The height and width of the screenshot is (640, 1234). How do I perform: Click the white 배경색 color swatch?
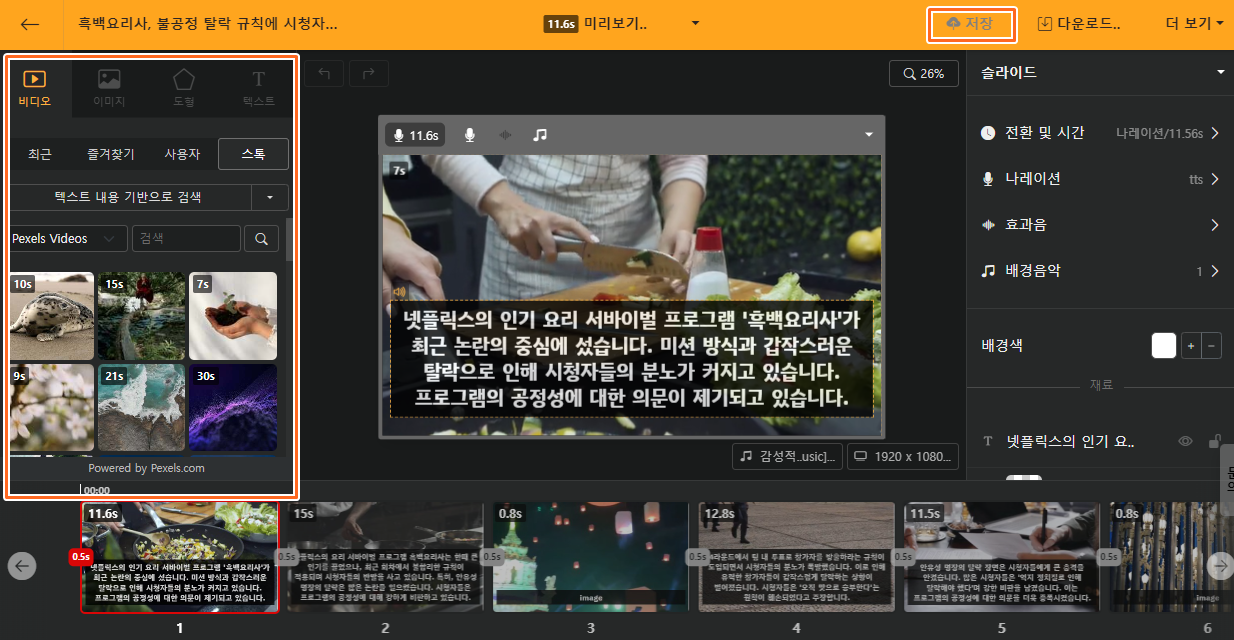tap(1164, 346)
